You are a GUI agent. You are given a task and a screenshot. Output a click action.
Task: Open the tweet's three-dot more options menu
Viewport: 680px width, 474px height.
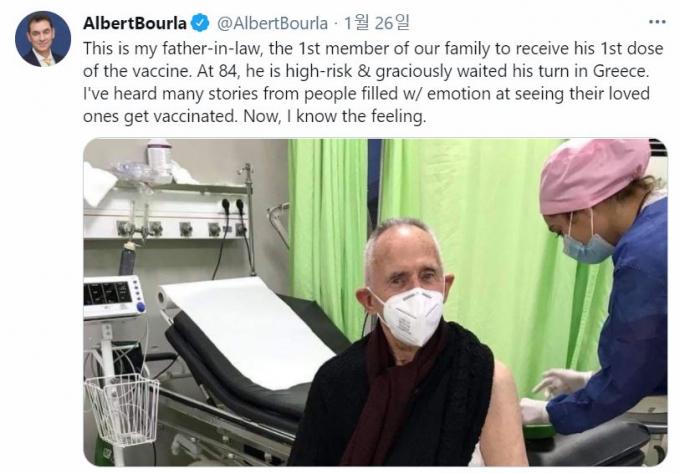(x=657, y=22)
